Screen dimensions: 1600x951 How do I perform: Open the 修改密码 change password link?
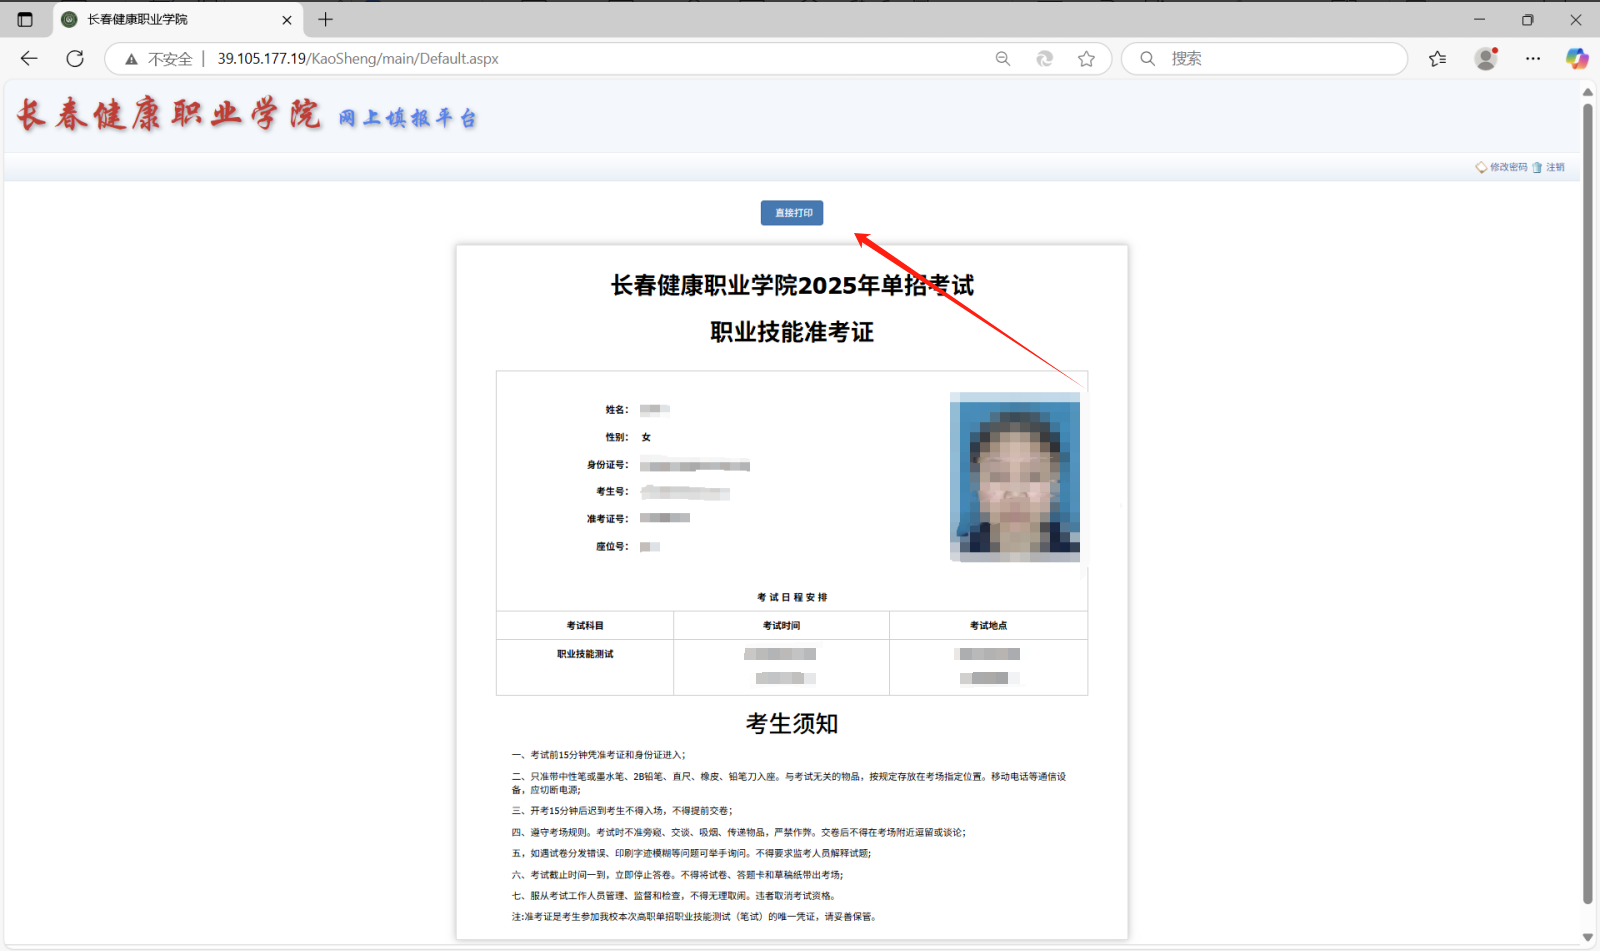(x=1507, y=167)
